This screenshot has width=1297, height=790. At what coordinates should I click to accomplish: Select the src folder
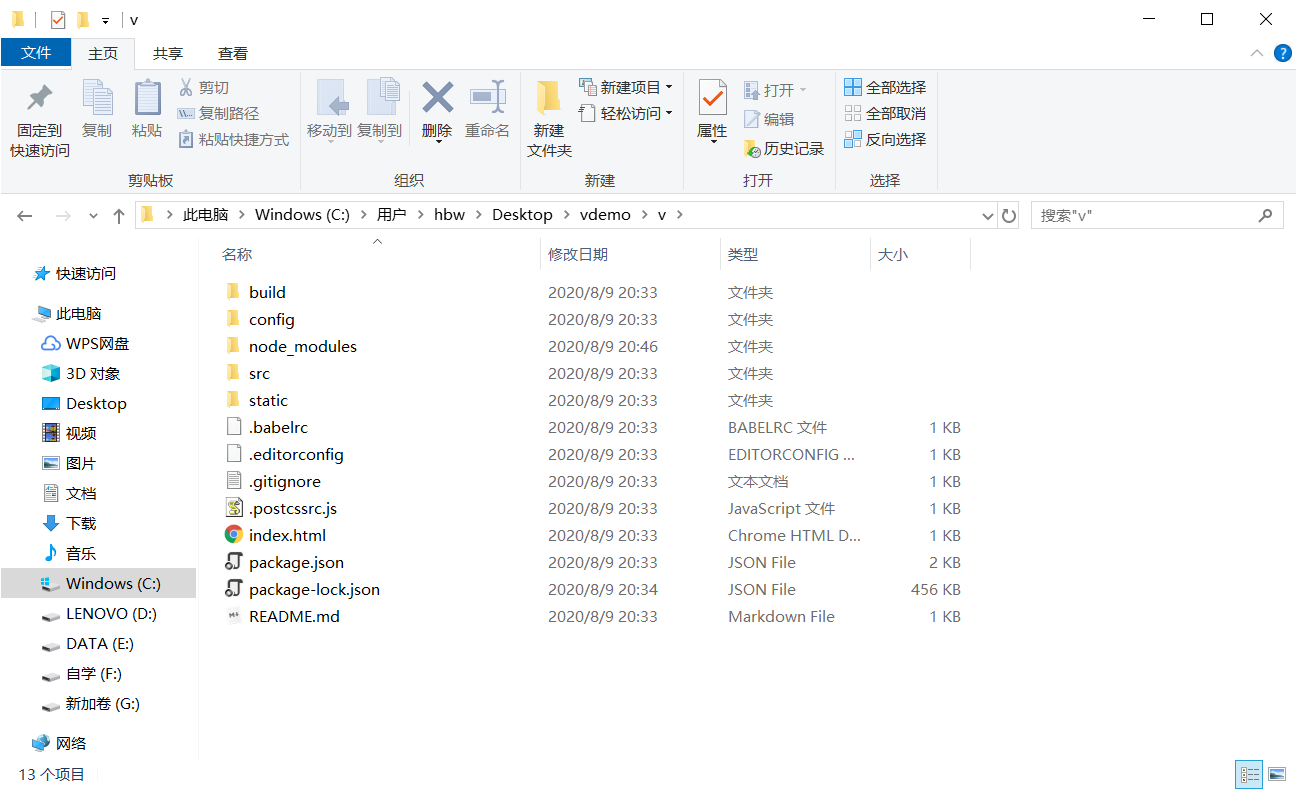(259, 373)
